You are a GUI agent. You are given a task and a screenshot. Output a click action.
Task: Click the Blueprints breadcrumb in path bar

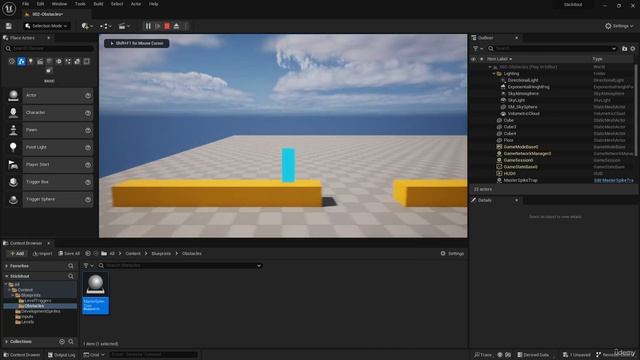click(161, 253)
